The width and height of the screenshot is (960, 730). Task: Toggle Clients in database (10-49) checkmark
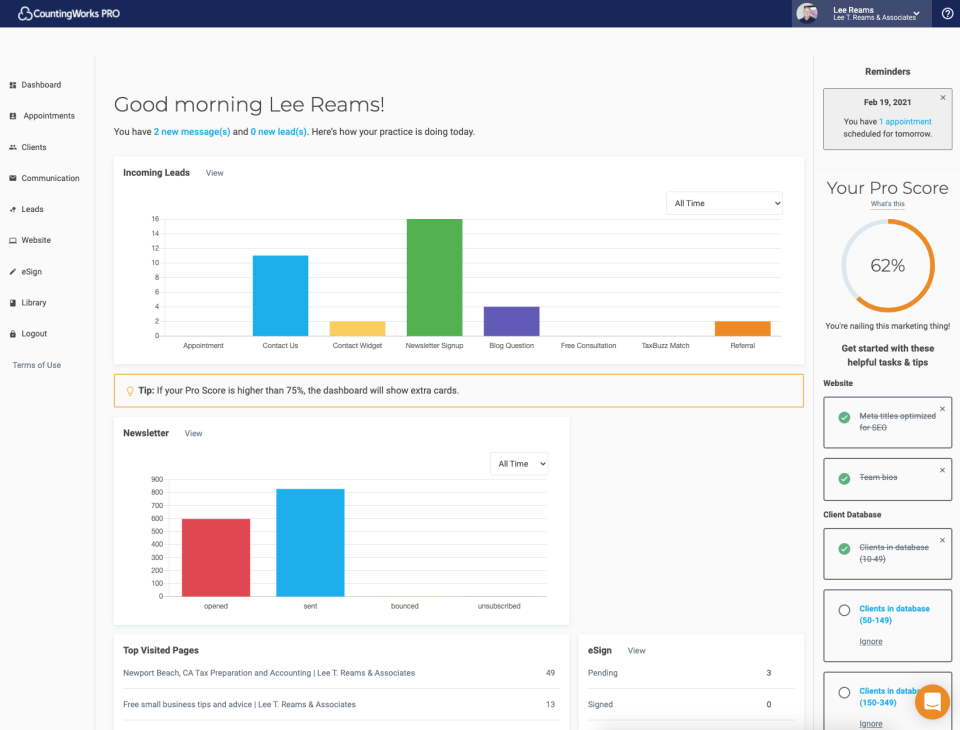pyautogui.click(x=844, y=549)
